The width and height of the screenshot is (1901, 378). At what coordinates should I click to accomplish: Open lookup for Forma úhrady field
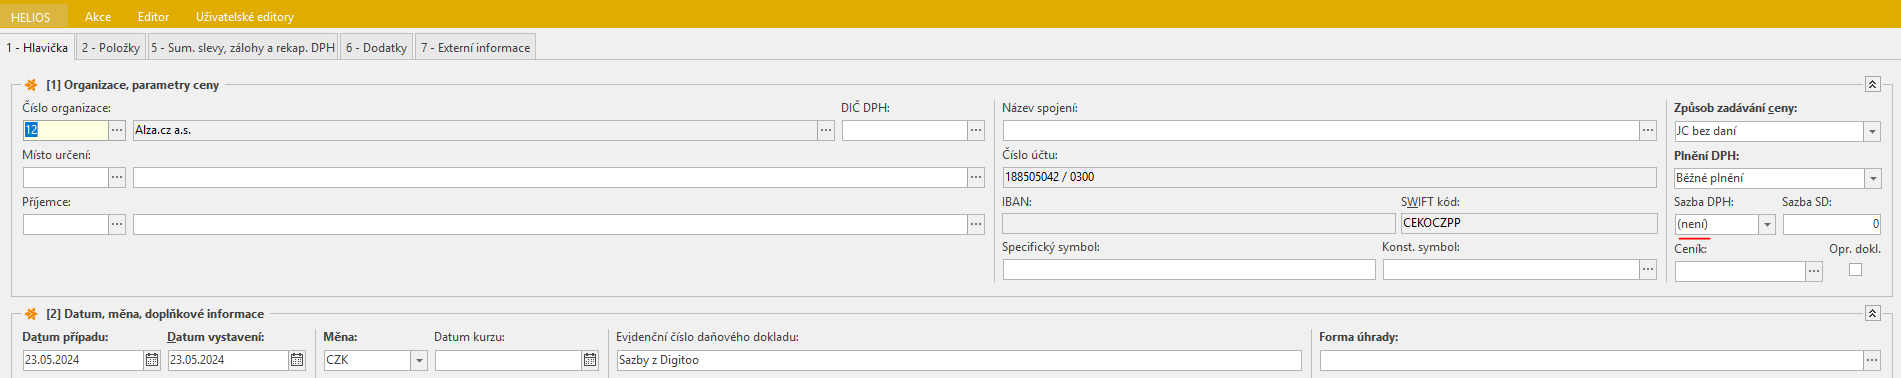click(1872, 360)
